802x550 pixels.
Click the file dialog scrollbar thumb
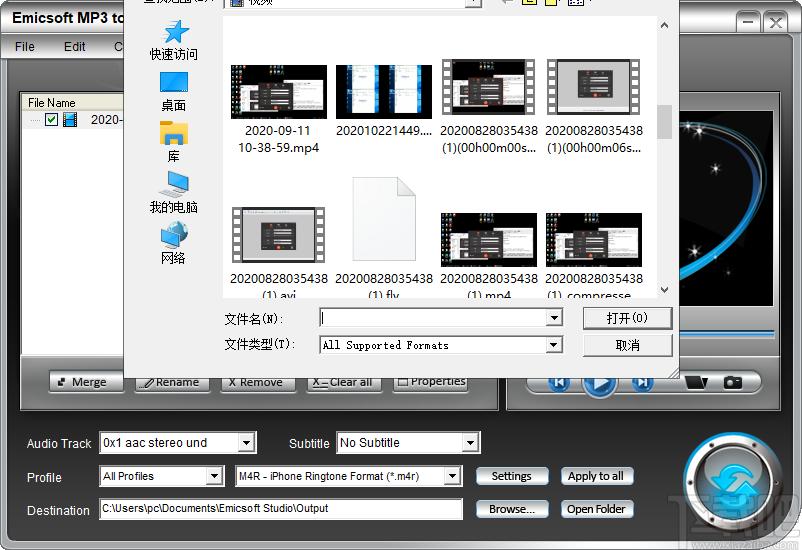664,122
